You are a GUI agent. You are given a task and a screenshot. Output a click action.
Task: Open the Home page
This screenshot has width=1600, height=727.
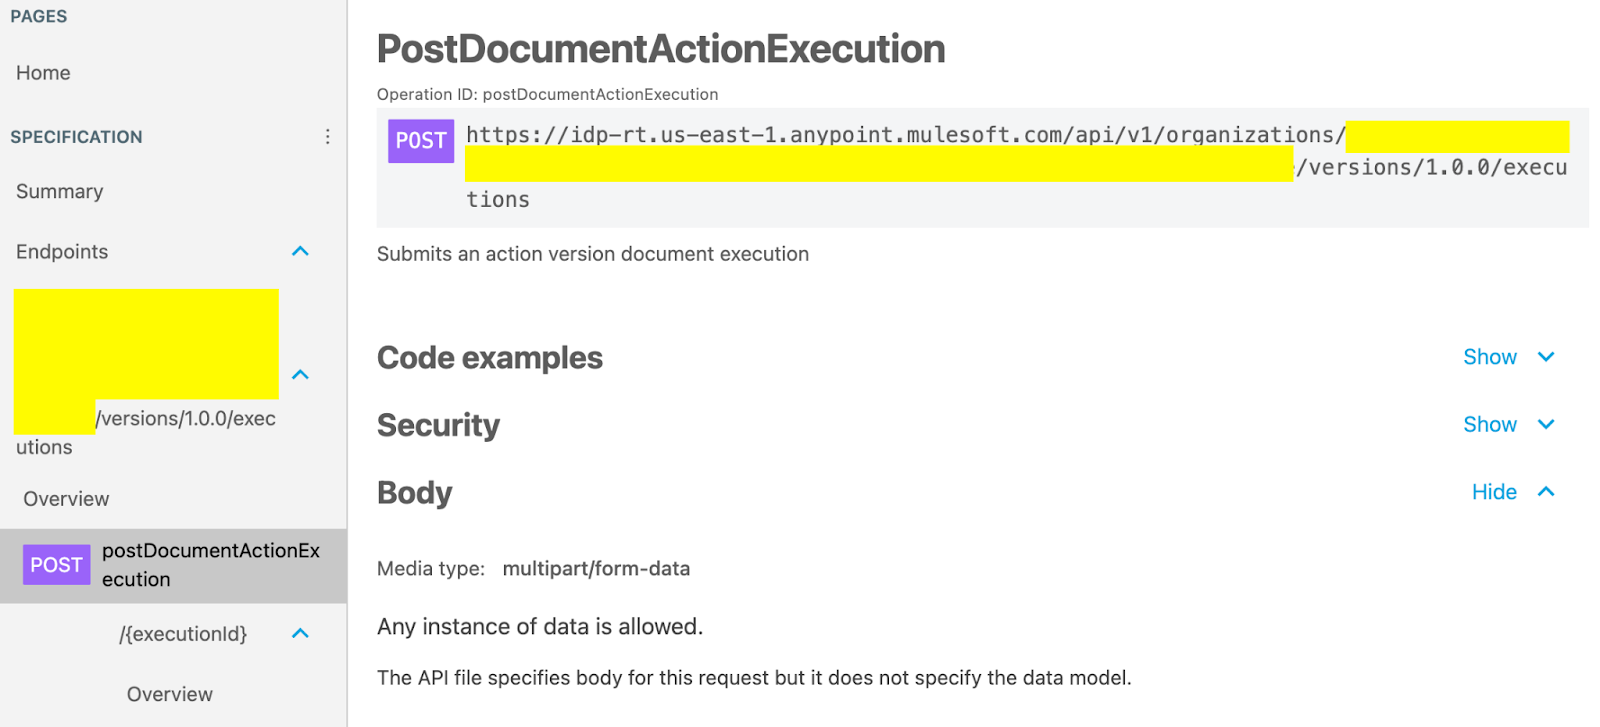[x=42, y=72]
